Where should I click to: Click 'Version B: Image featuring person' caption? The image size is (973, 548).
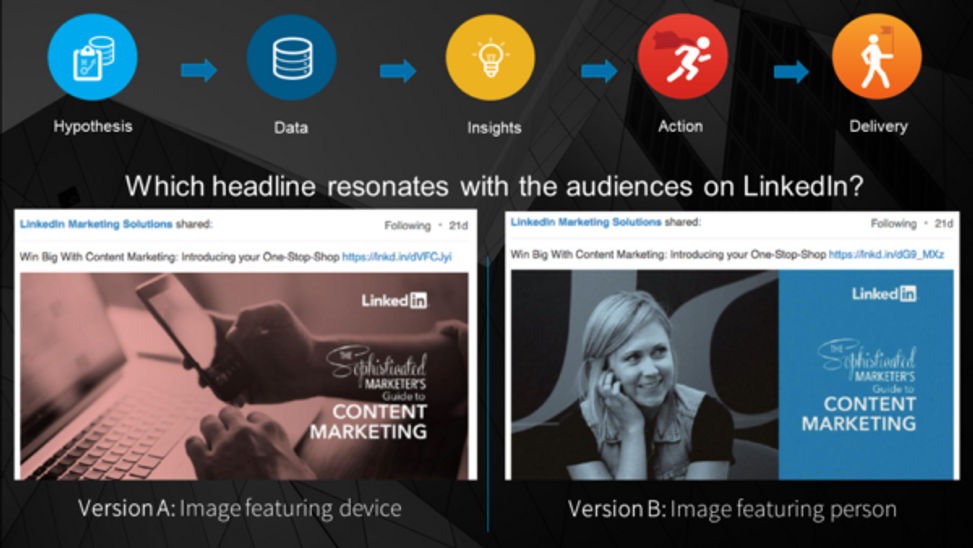[x=732, y=510]
